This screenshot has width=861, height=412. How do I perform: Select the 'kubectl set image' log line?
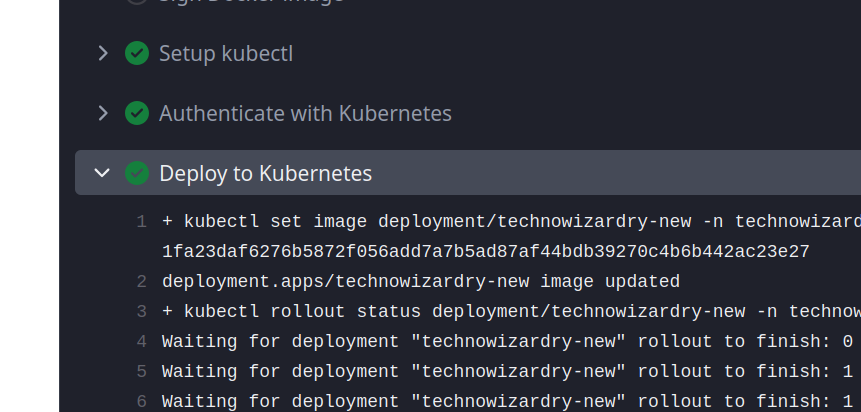[511, 222]
